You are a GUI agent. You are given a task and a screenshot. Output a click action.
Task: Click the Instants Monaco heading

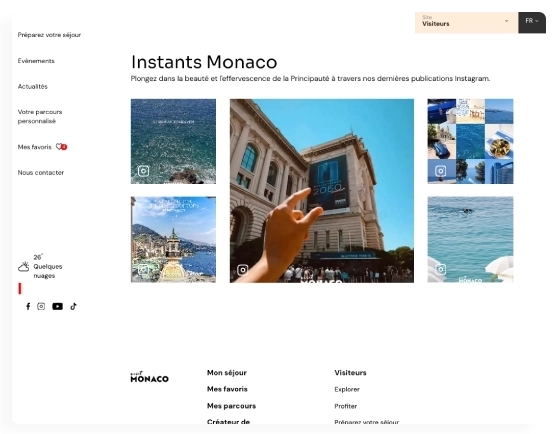(x=204, y=62)
